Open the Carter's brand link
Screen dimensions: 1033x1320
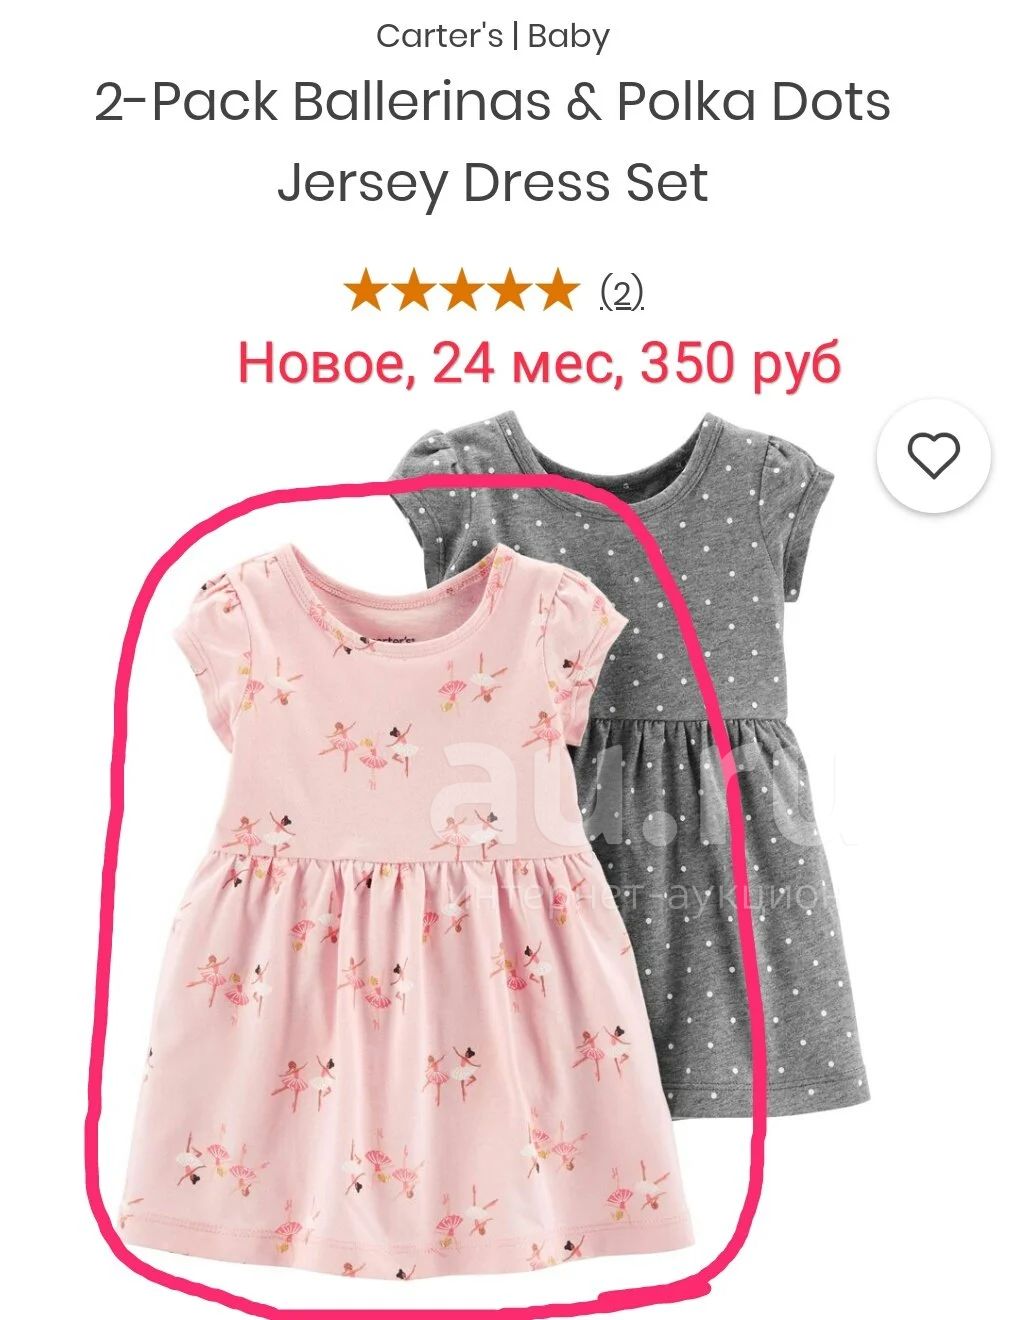coord(439,37)
